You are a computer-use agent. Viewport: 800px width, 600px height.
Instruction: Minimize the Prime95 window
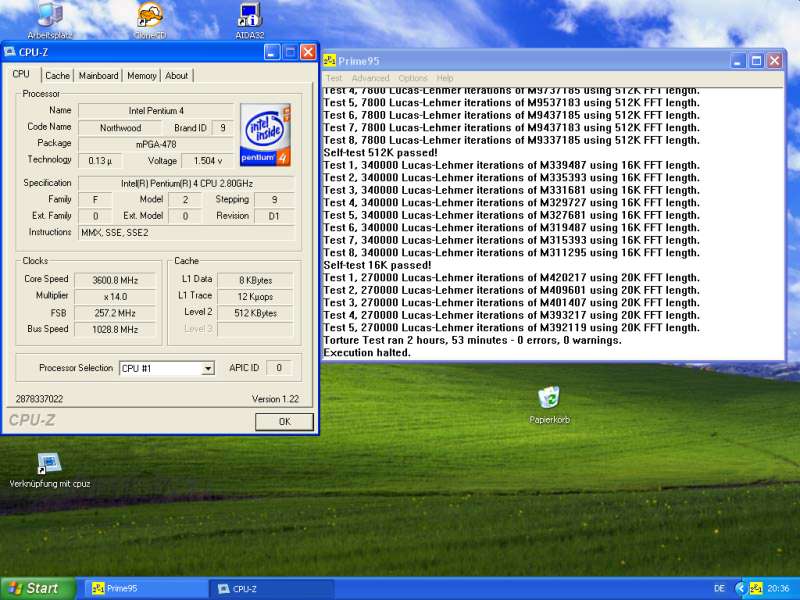coord(738,61)
